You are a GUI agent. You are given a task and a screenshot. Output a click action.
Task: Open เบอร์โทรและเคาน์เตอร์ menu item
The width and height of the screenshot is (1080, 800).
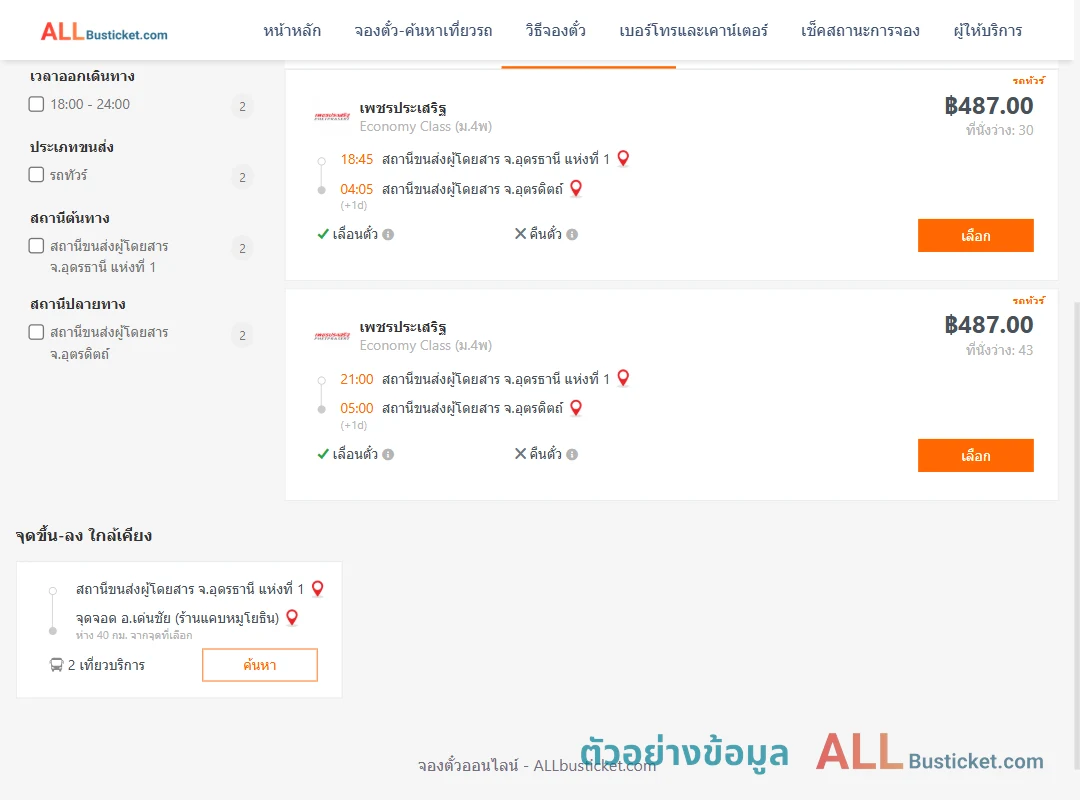pos(694,30)
